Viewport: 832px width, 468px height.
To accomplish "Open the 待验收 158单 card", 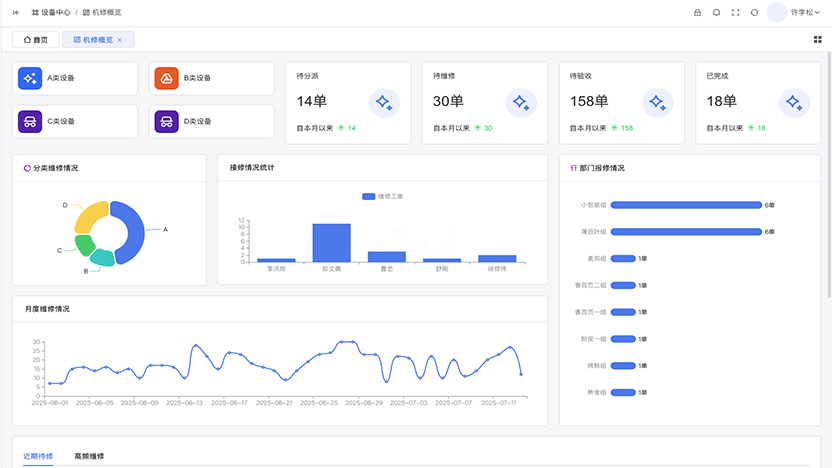I will (x=621, y=102).
